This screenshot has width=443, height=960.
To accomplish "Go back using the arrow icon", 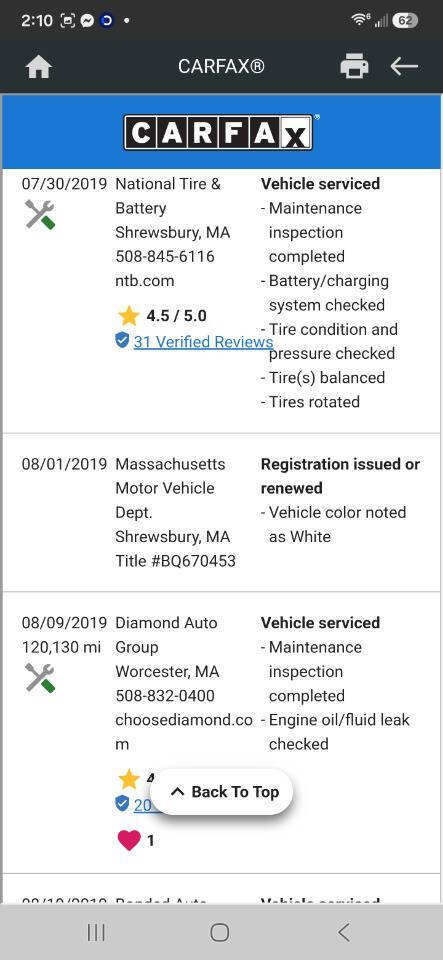I will 404,66.
